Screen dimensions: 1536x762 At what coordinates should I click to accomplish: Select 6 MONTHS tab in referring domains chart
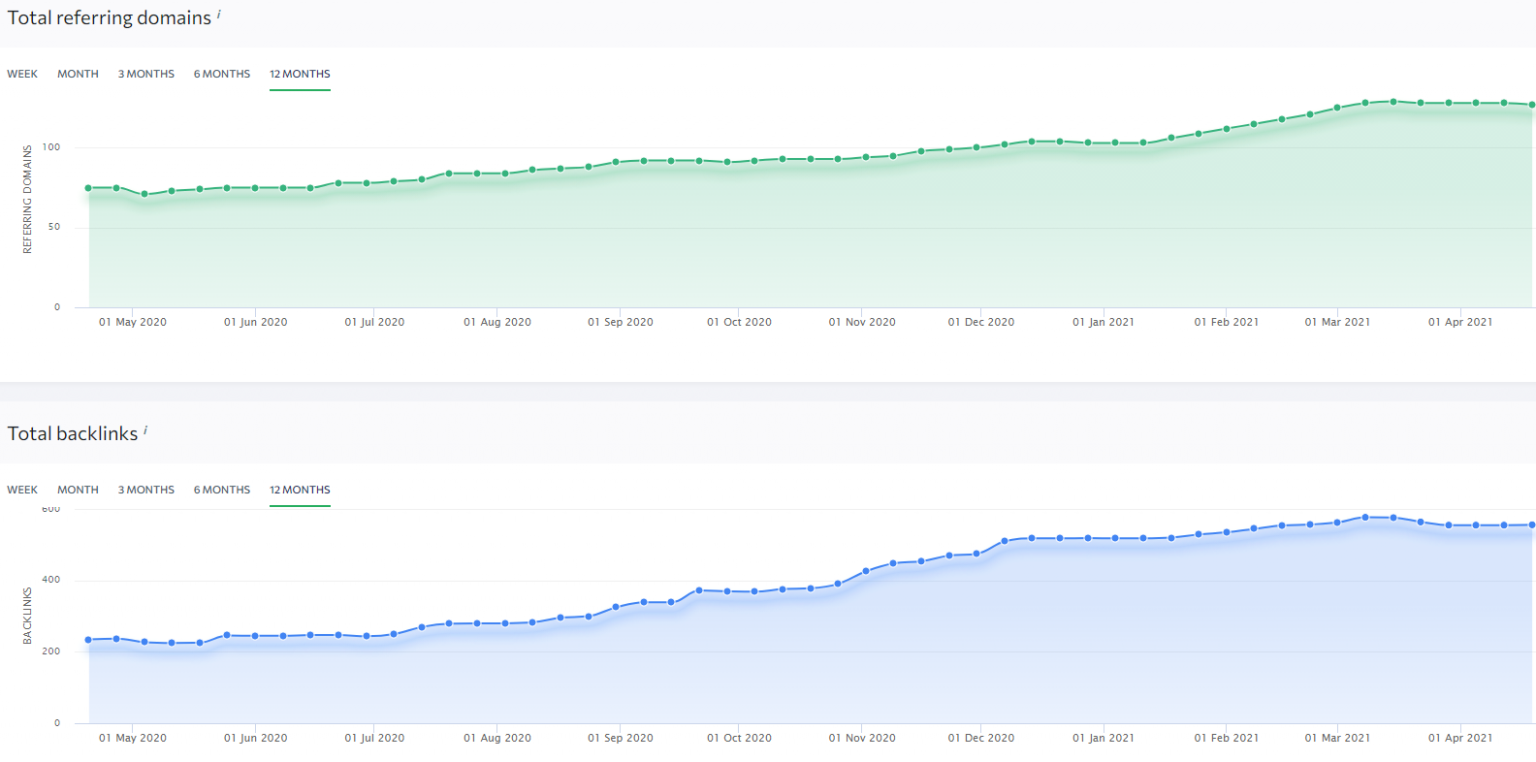tap(222, 74)
